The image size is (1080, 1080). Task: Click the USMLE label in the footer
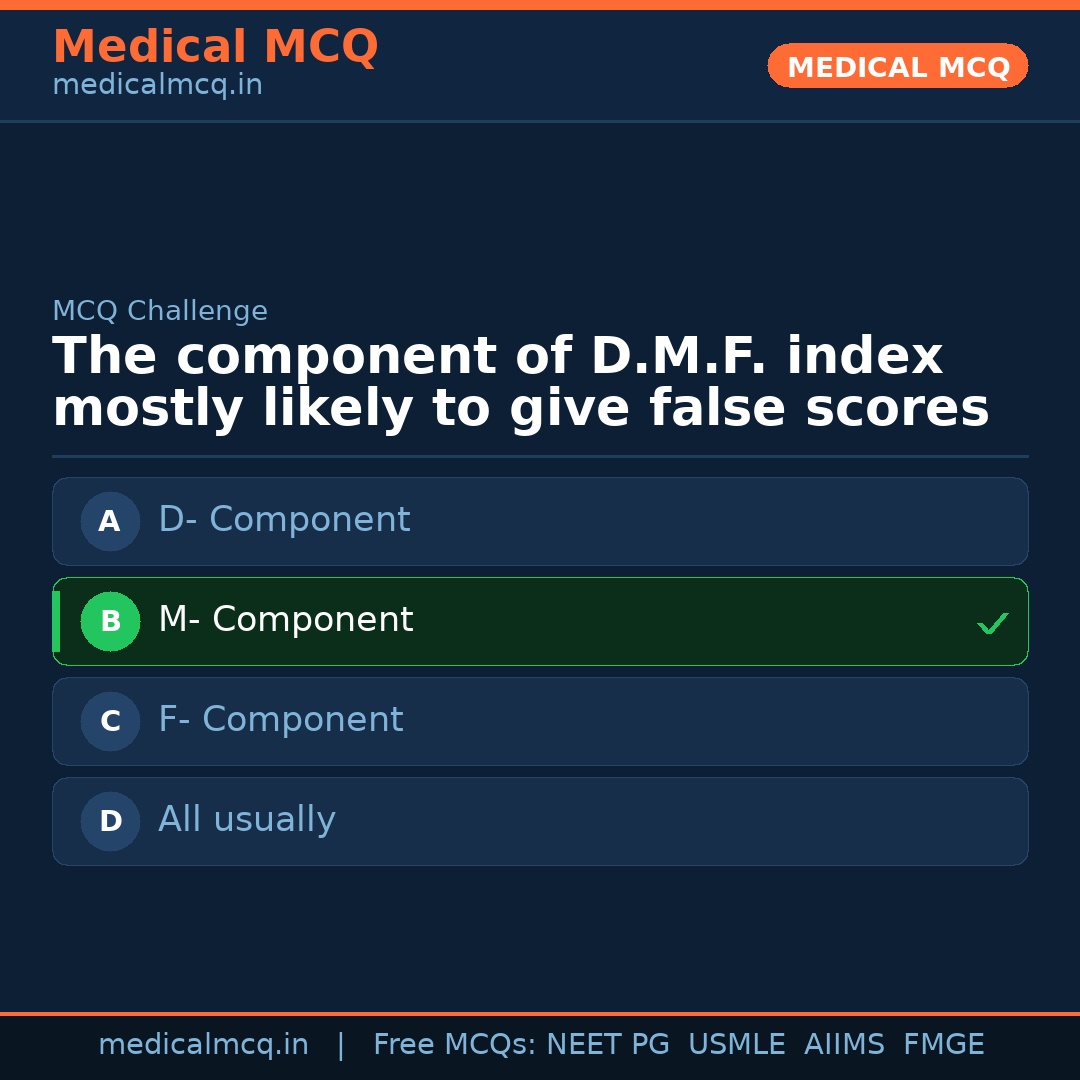737,1044
